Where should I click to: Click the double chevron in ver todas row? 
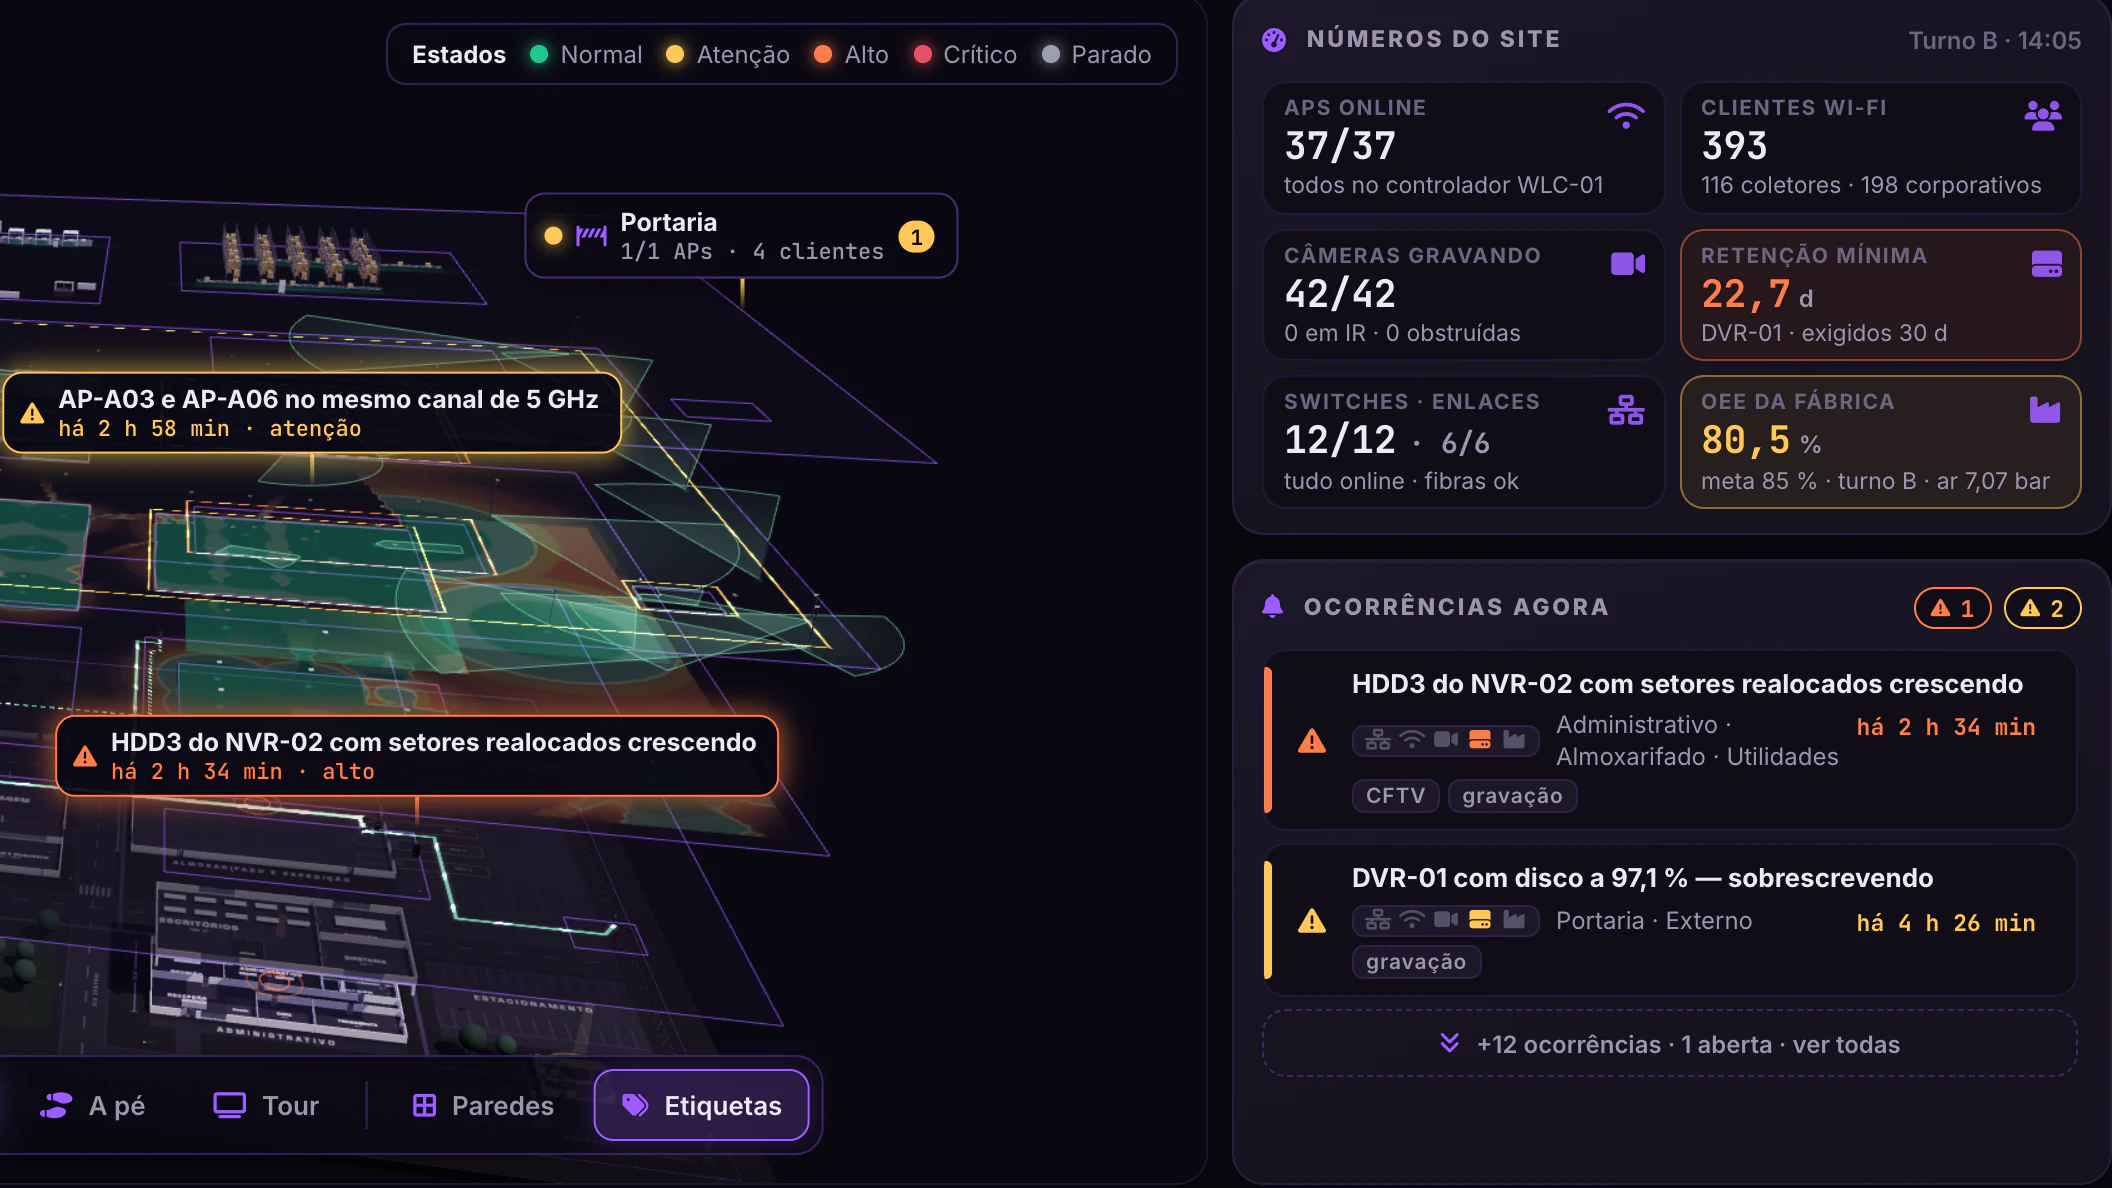(1449, 1043)
